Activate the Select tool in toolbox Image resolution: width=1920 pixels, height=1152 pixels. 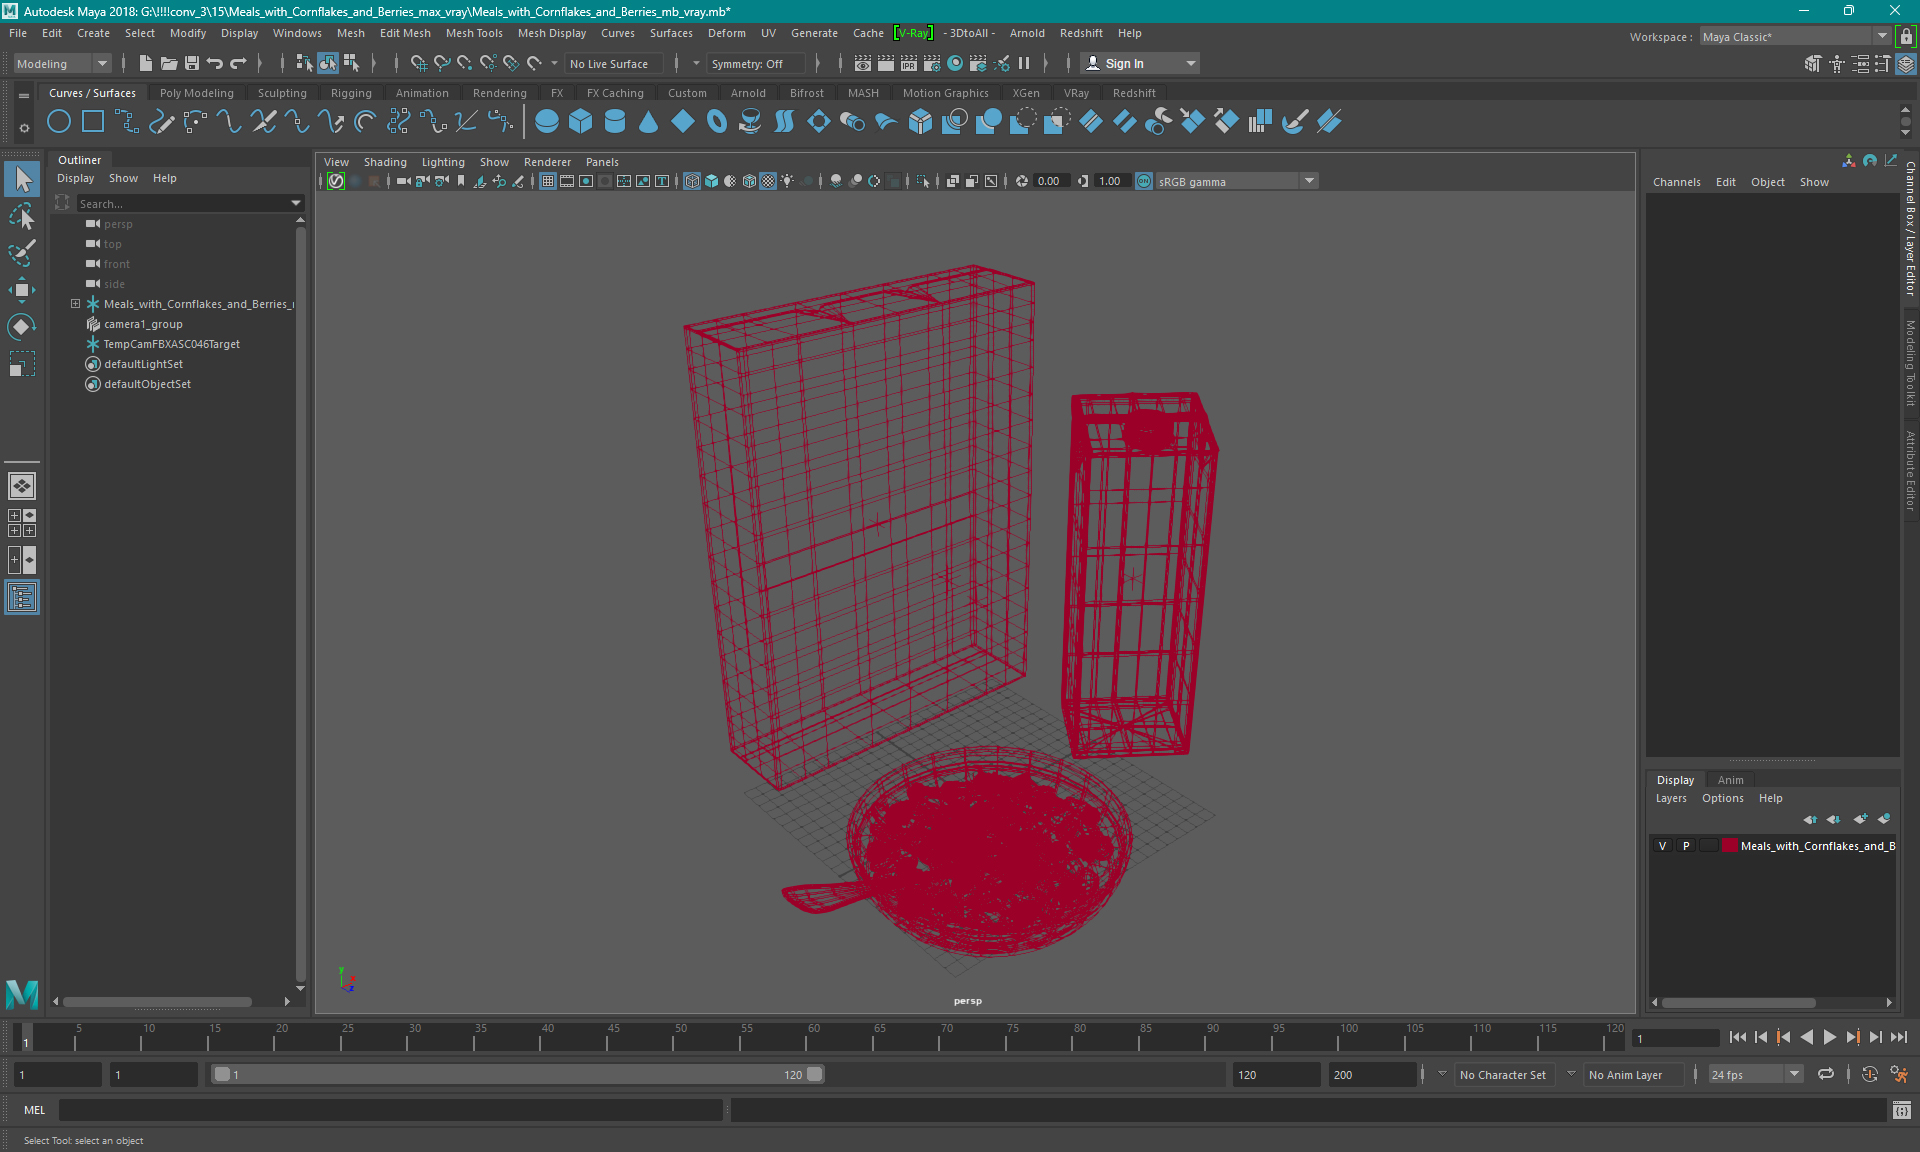pyautogui.click(x=22, y=179)
